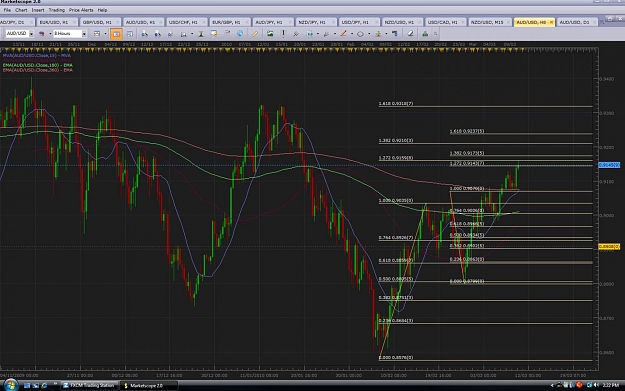Click the picture snapshot icon
The width and height of the screenshot is (625, 391).
270,33
